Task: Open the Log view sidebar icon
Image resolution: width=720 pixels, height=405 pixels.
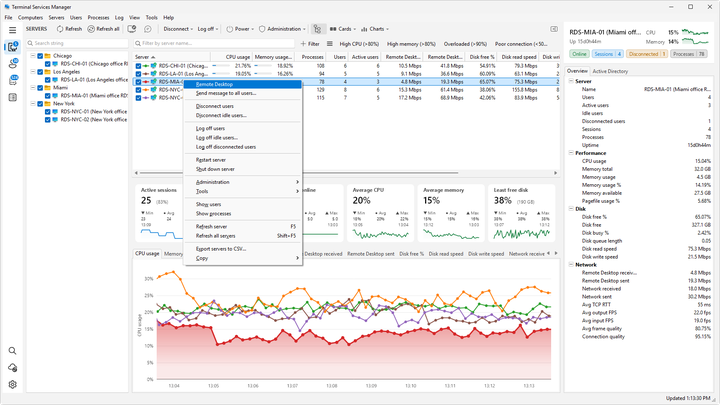Action: click(12, 97)
